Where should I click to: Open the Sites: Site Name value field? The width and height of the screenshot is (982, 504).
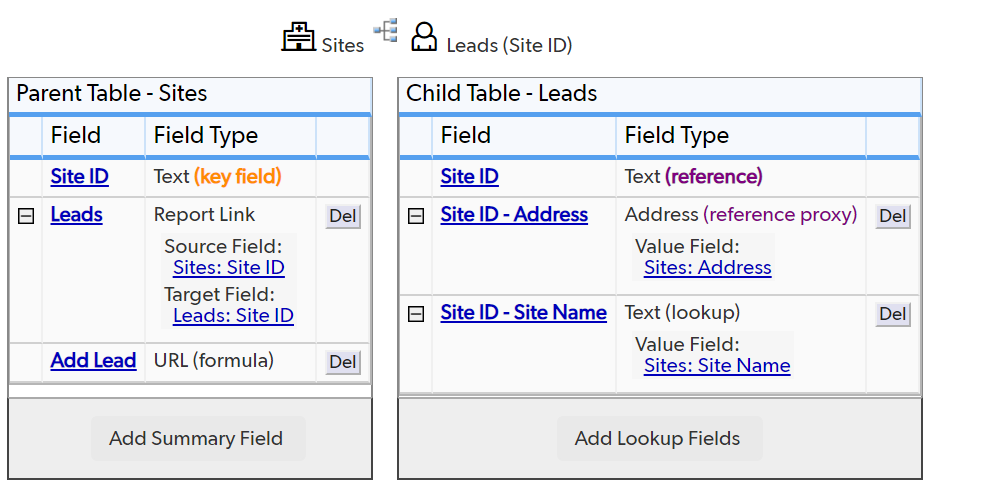coord(717,366)
